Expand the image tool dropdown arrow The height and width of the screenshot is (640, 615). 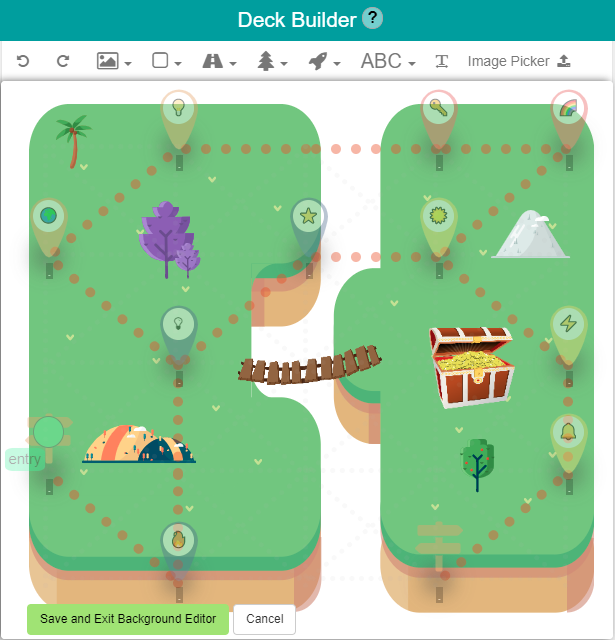point(128,63)
